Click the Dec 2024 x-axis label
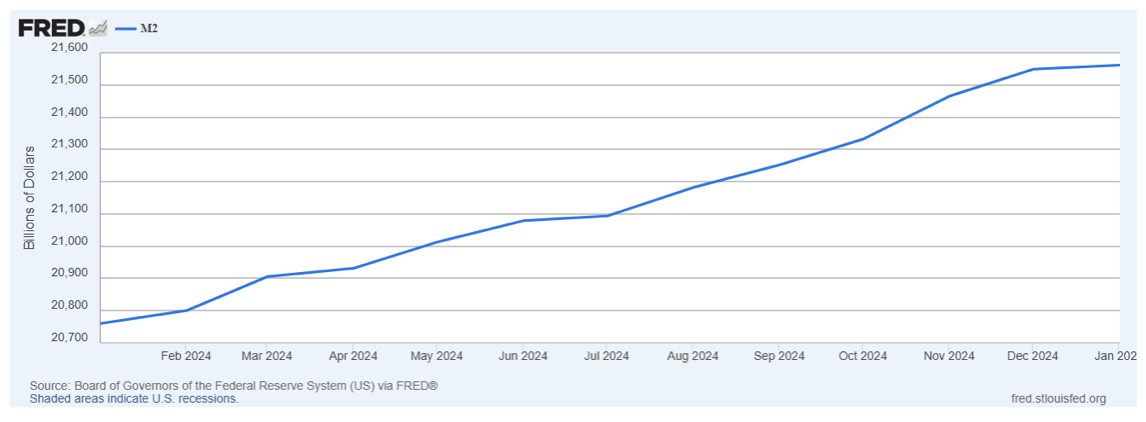Image resolution: width=1146 pixels, height=422 pixels. pos(1033,356)
